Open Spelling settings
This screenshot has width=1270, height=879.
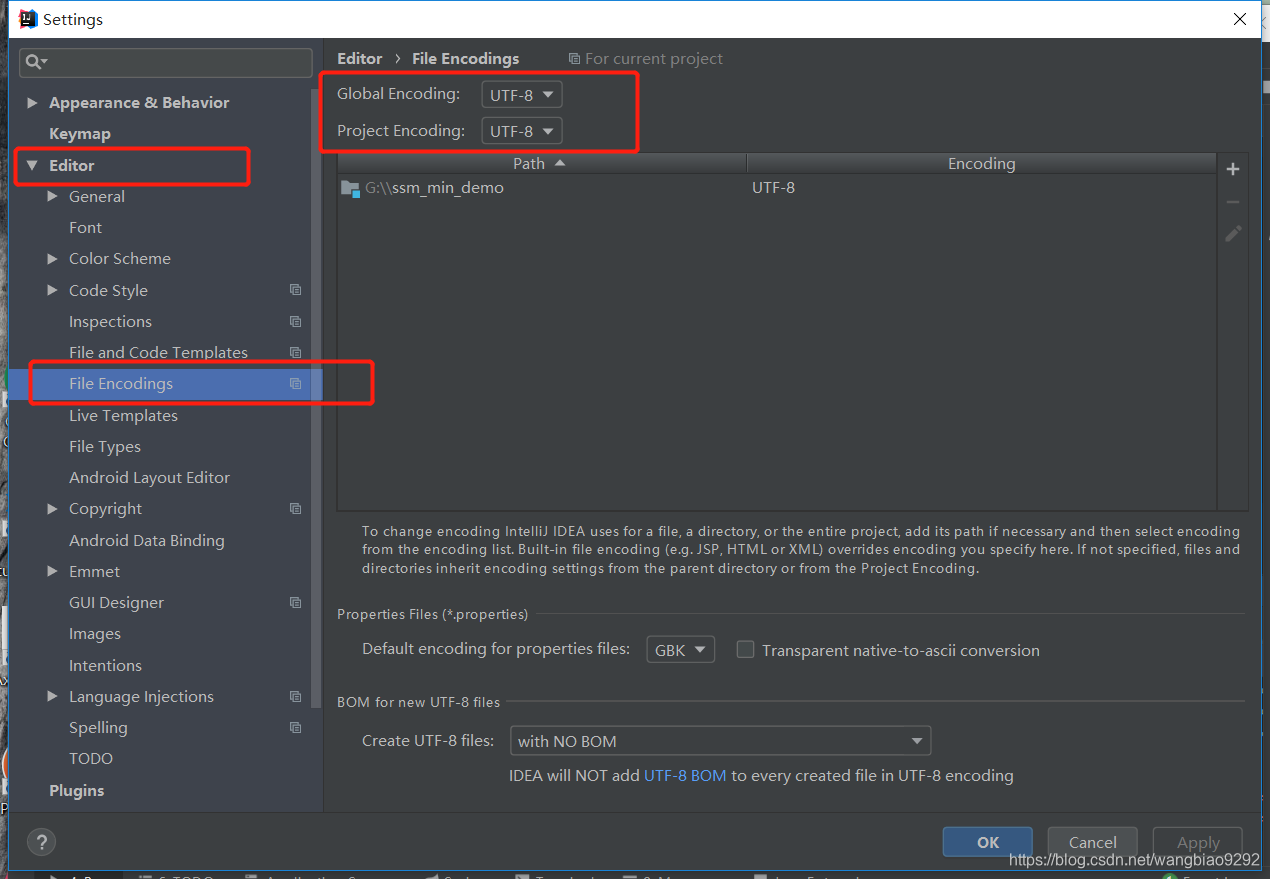[x=98, y=727]
